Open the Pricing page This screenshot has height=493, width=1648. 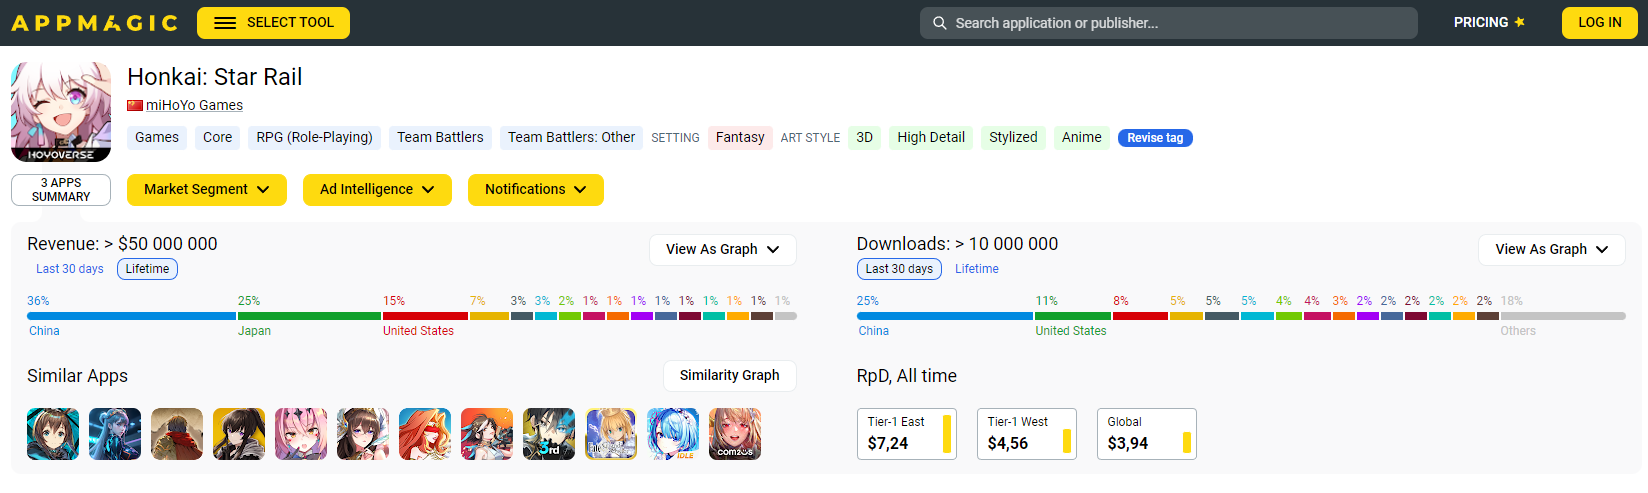[x=1488, y=23]
